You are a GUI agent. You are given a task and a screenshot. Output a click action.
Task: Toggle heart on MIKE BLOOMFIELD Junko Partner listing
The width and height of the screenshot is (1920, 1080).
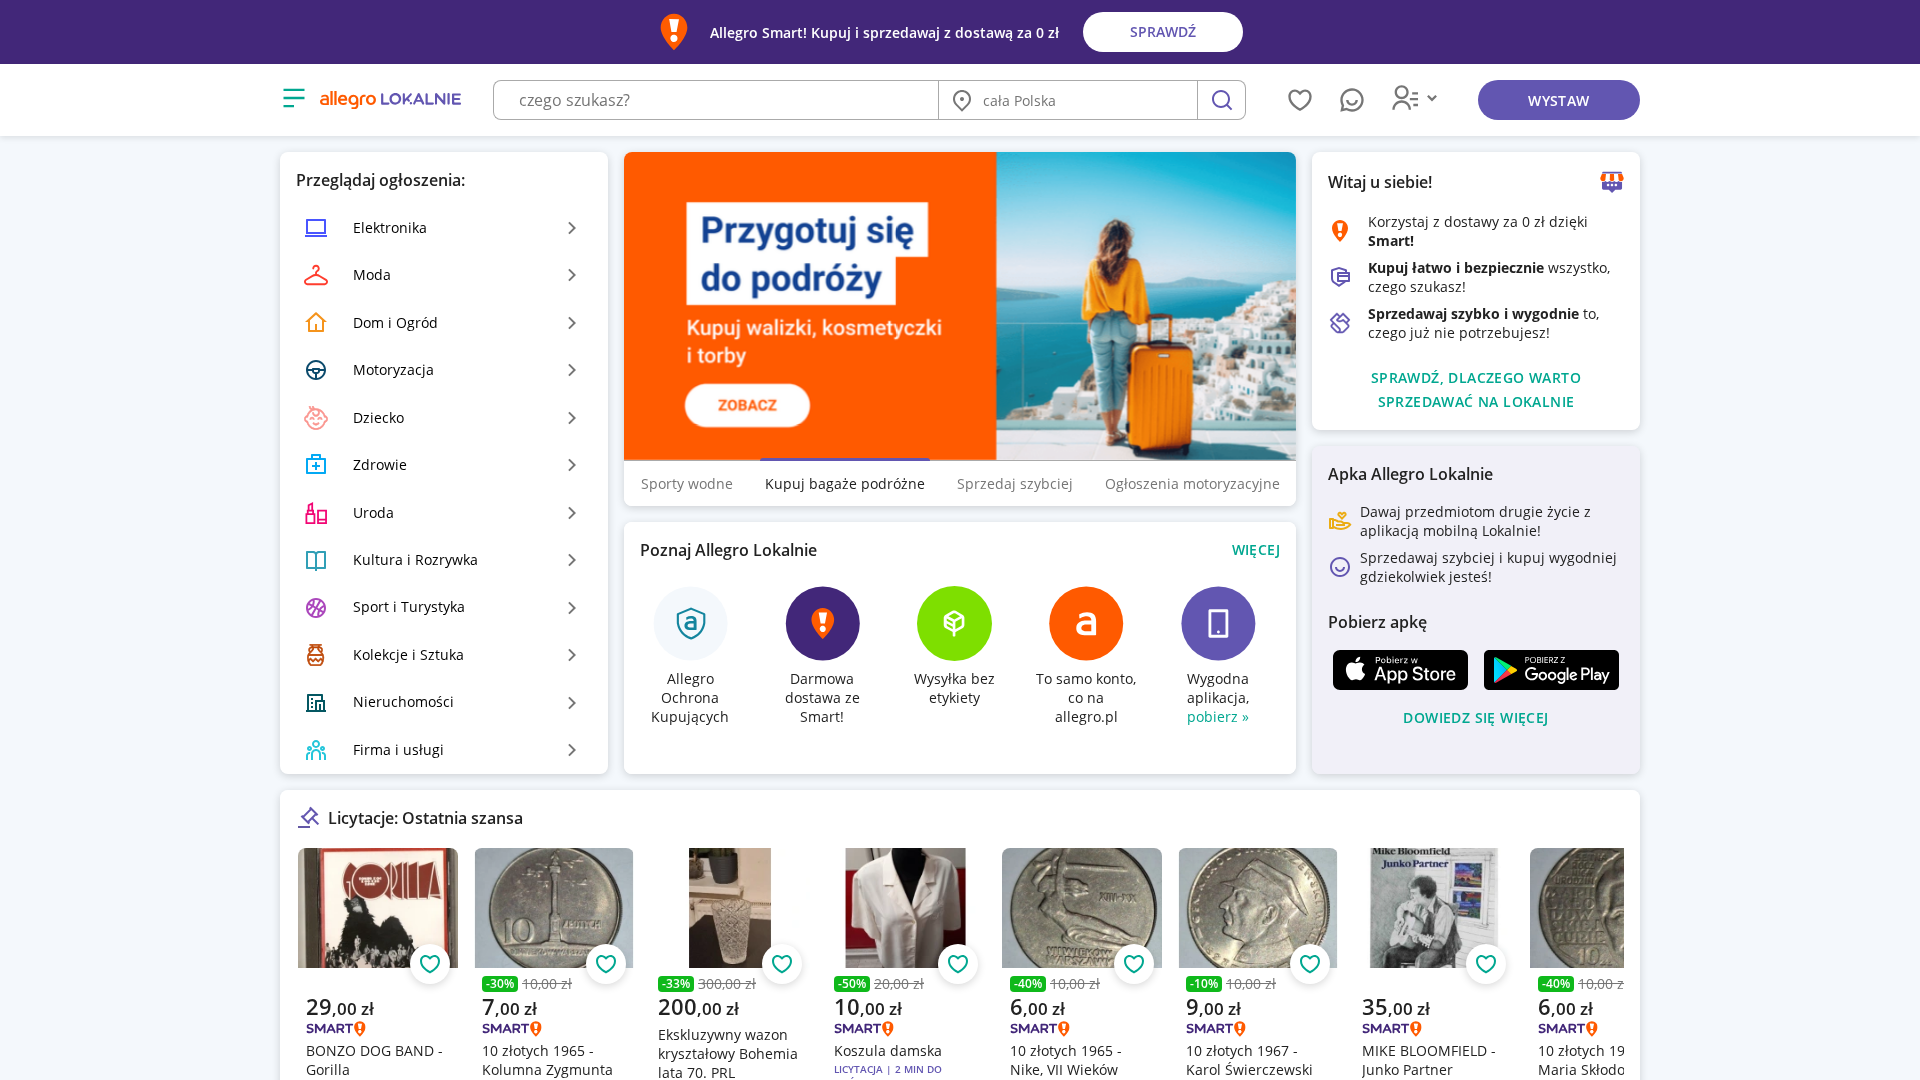pyautogui.click(x=1486, y=964)
